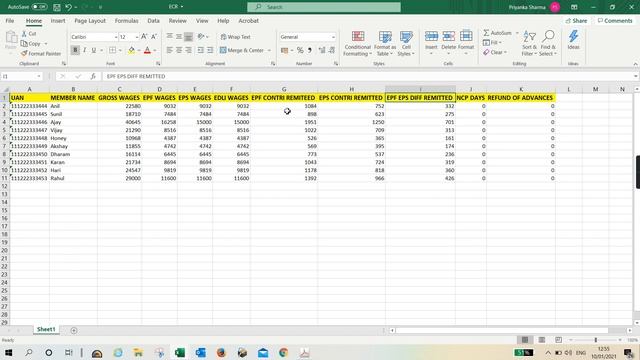Screen dimensions: 640x360
Task: Switch to Page Break Preview view
Action: coord(558,340)
